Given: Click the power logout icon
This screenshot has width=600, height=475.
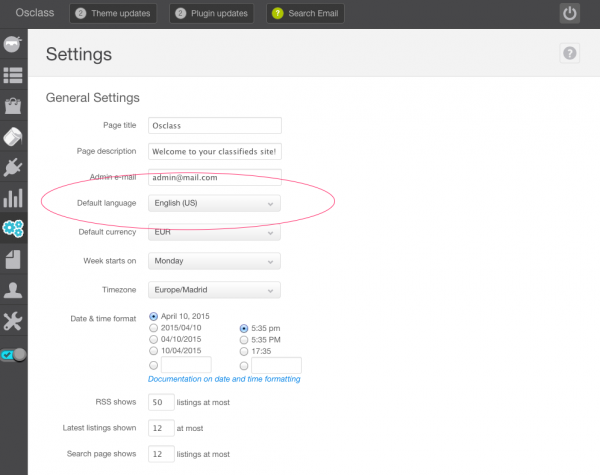Looking at the screenshot, I should pyautogui.click(x=569, y=13).
